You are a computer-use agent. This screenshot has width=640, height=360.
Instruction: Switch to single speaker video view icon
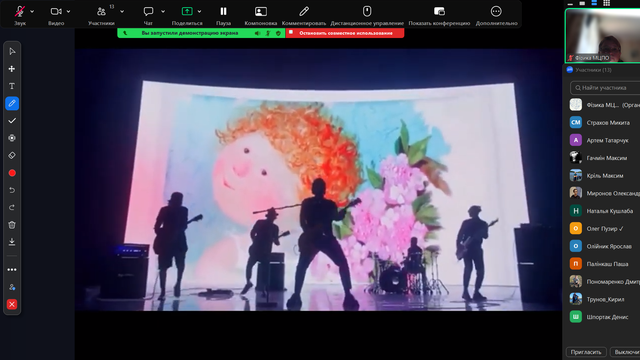pyautogui.click(x=582, y=3)
